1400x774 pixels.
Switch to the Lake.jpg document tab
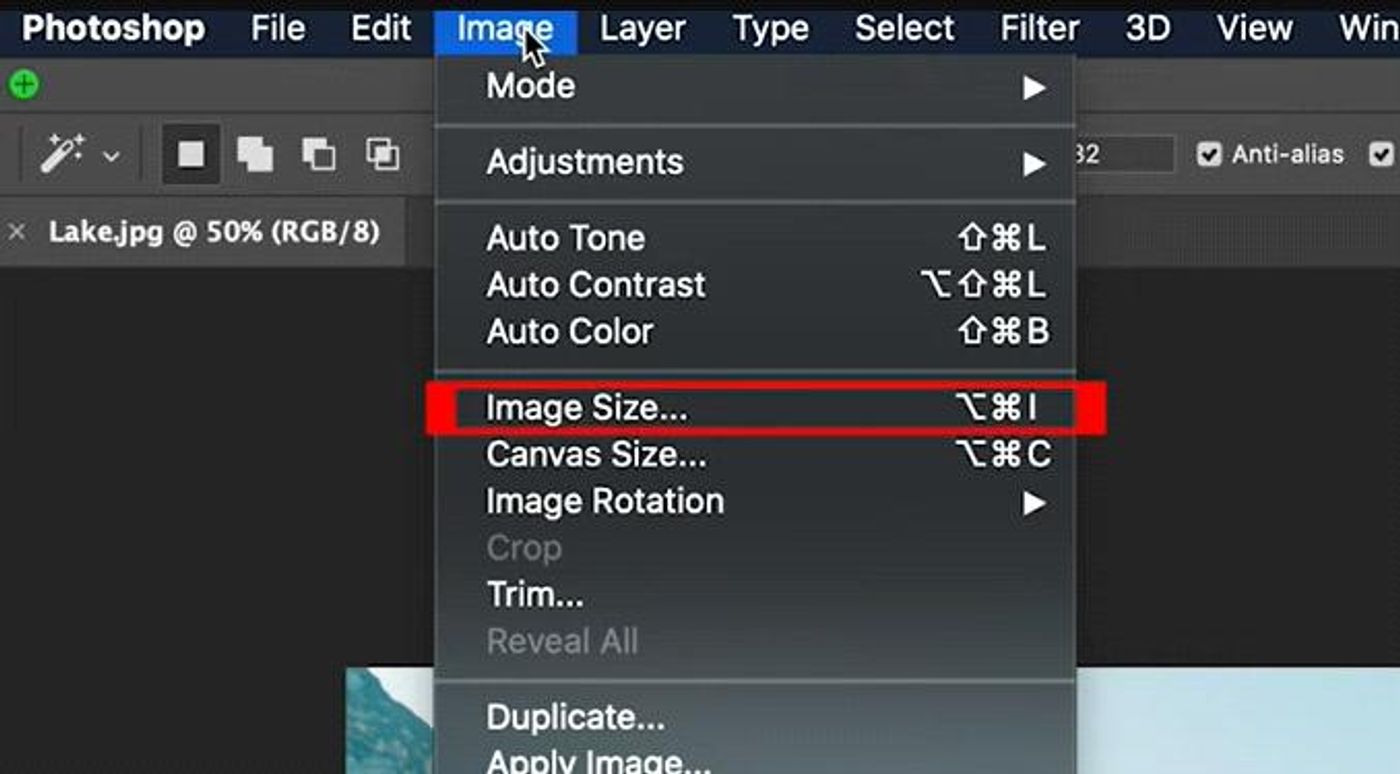pos(214,233)
